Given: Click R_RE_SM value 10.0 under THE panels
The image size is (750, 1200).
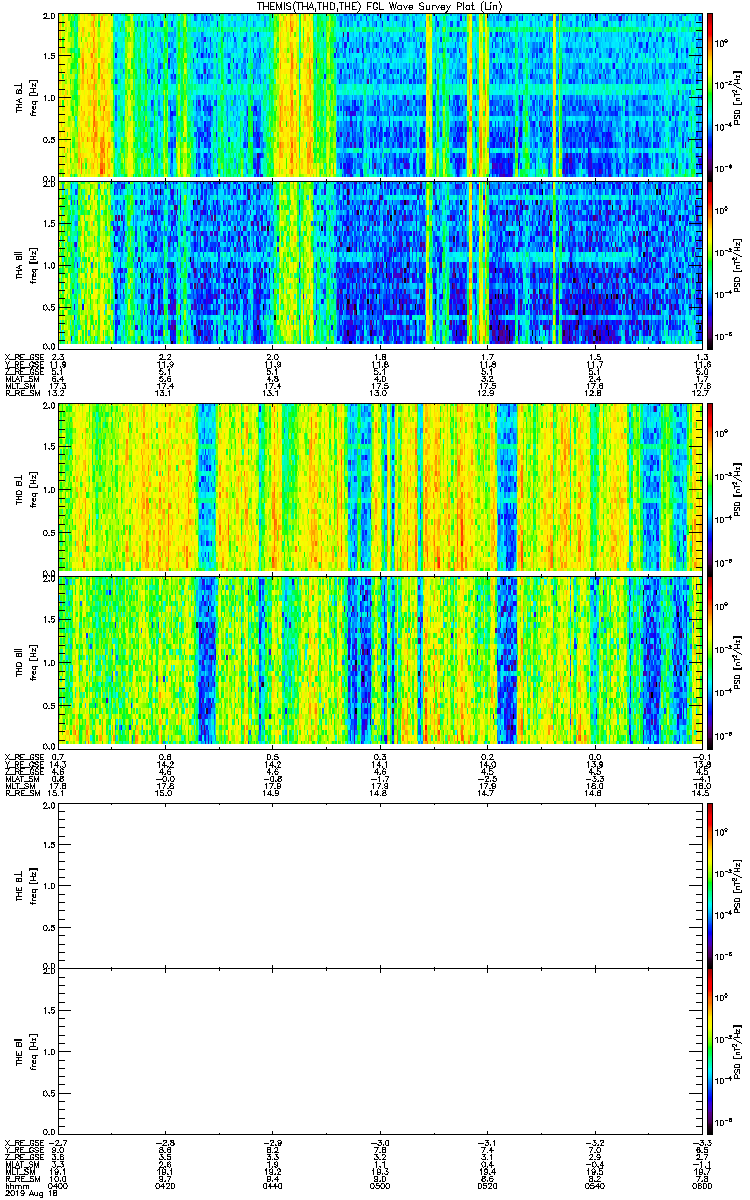Looking at the screenshot, I should (x=58, y=1179).
